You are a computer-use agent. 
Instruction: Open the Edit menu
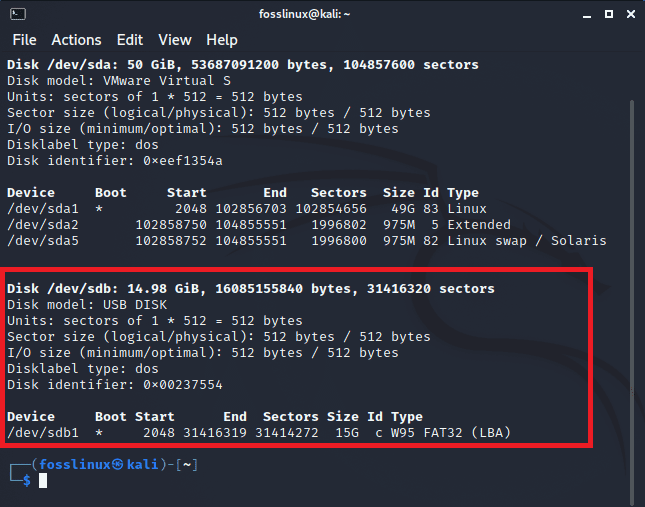(130, 40)
